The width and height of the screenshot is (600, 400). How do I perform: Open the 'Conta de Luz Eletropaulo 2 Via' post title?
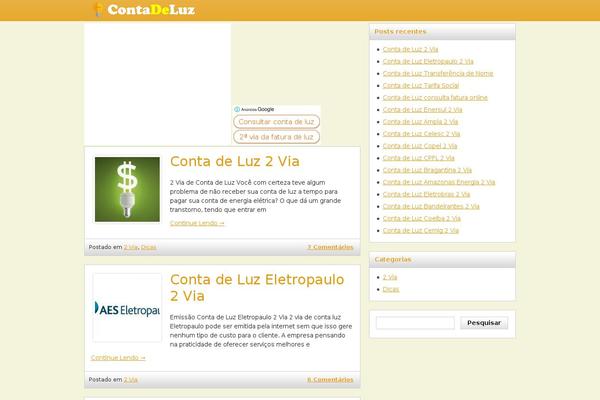[x=257, y=287]
